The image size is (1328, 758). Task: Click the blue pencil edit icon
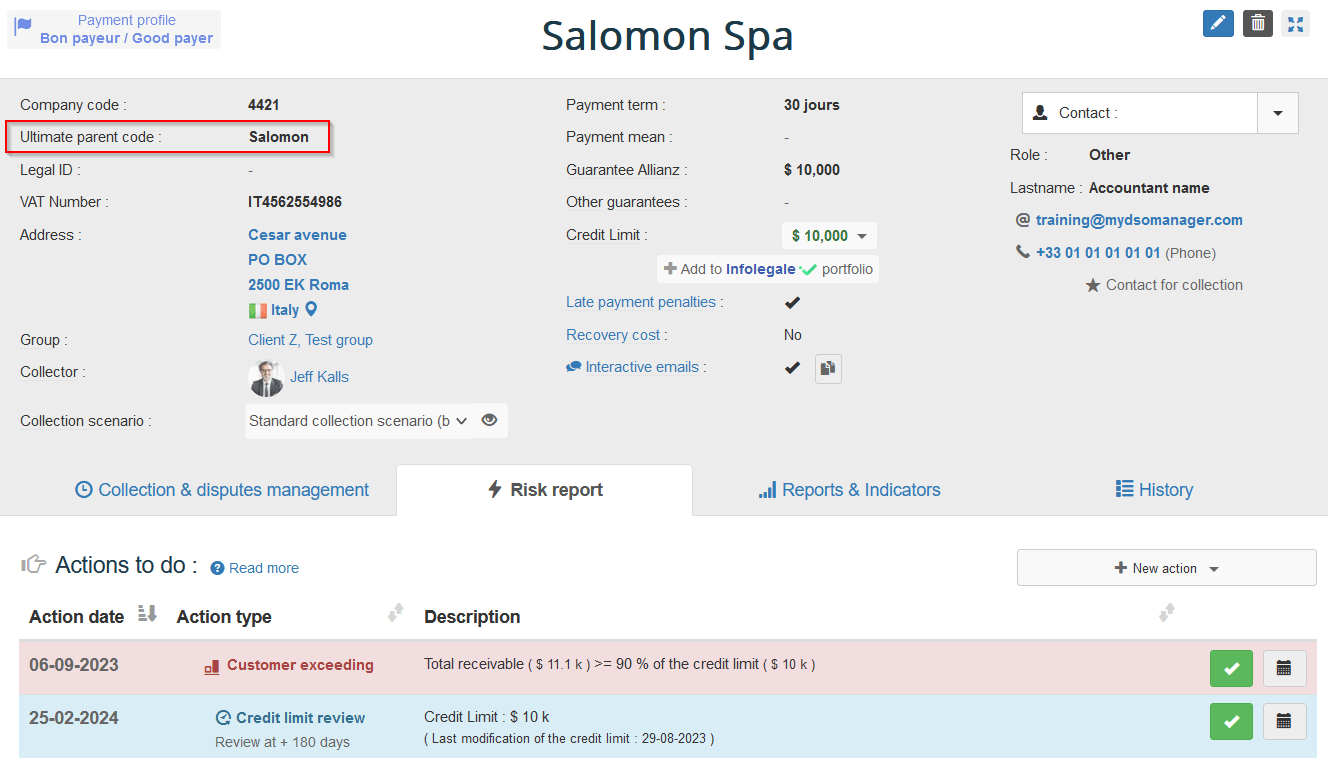[x=1217, y=23]
